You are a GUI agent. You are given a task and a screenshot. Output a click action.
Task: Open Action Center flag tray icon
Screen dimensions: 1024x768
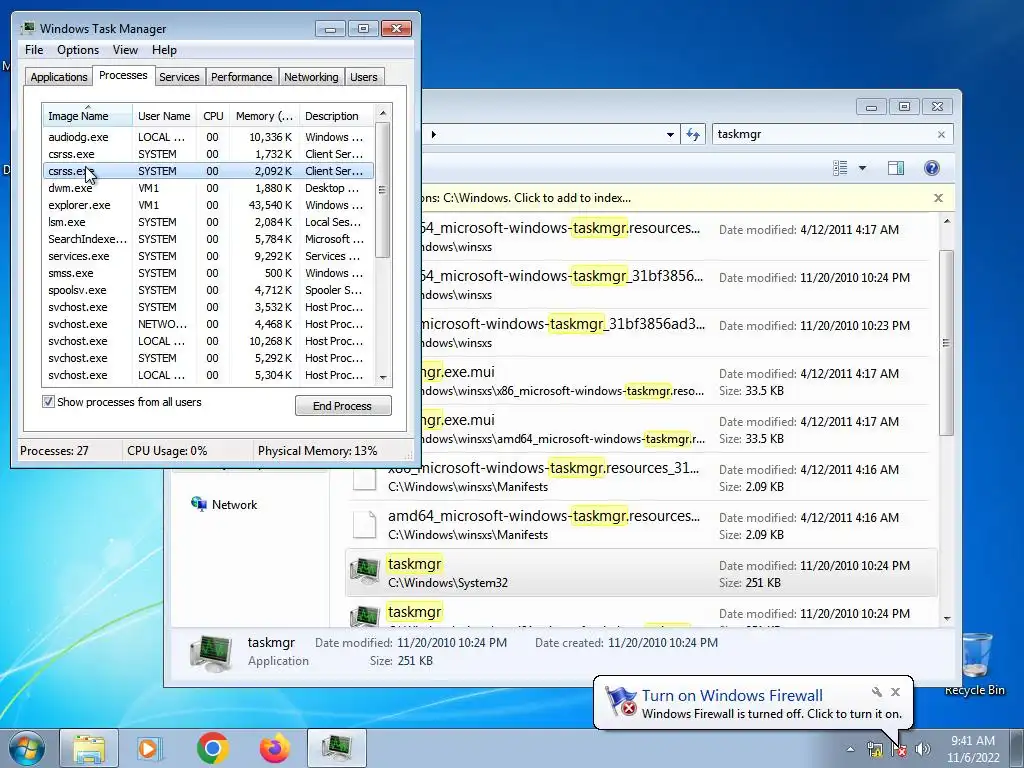899,749
